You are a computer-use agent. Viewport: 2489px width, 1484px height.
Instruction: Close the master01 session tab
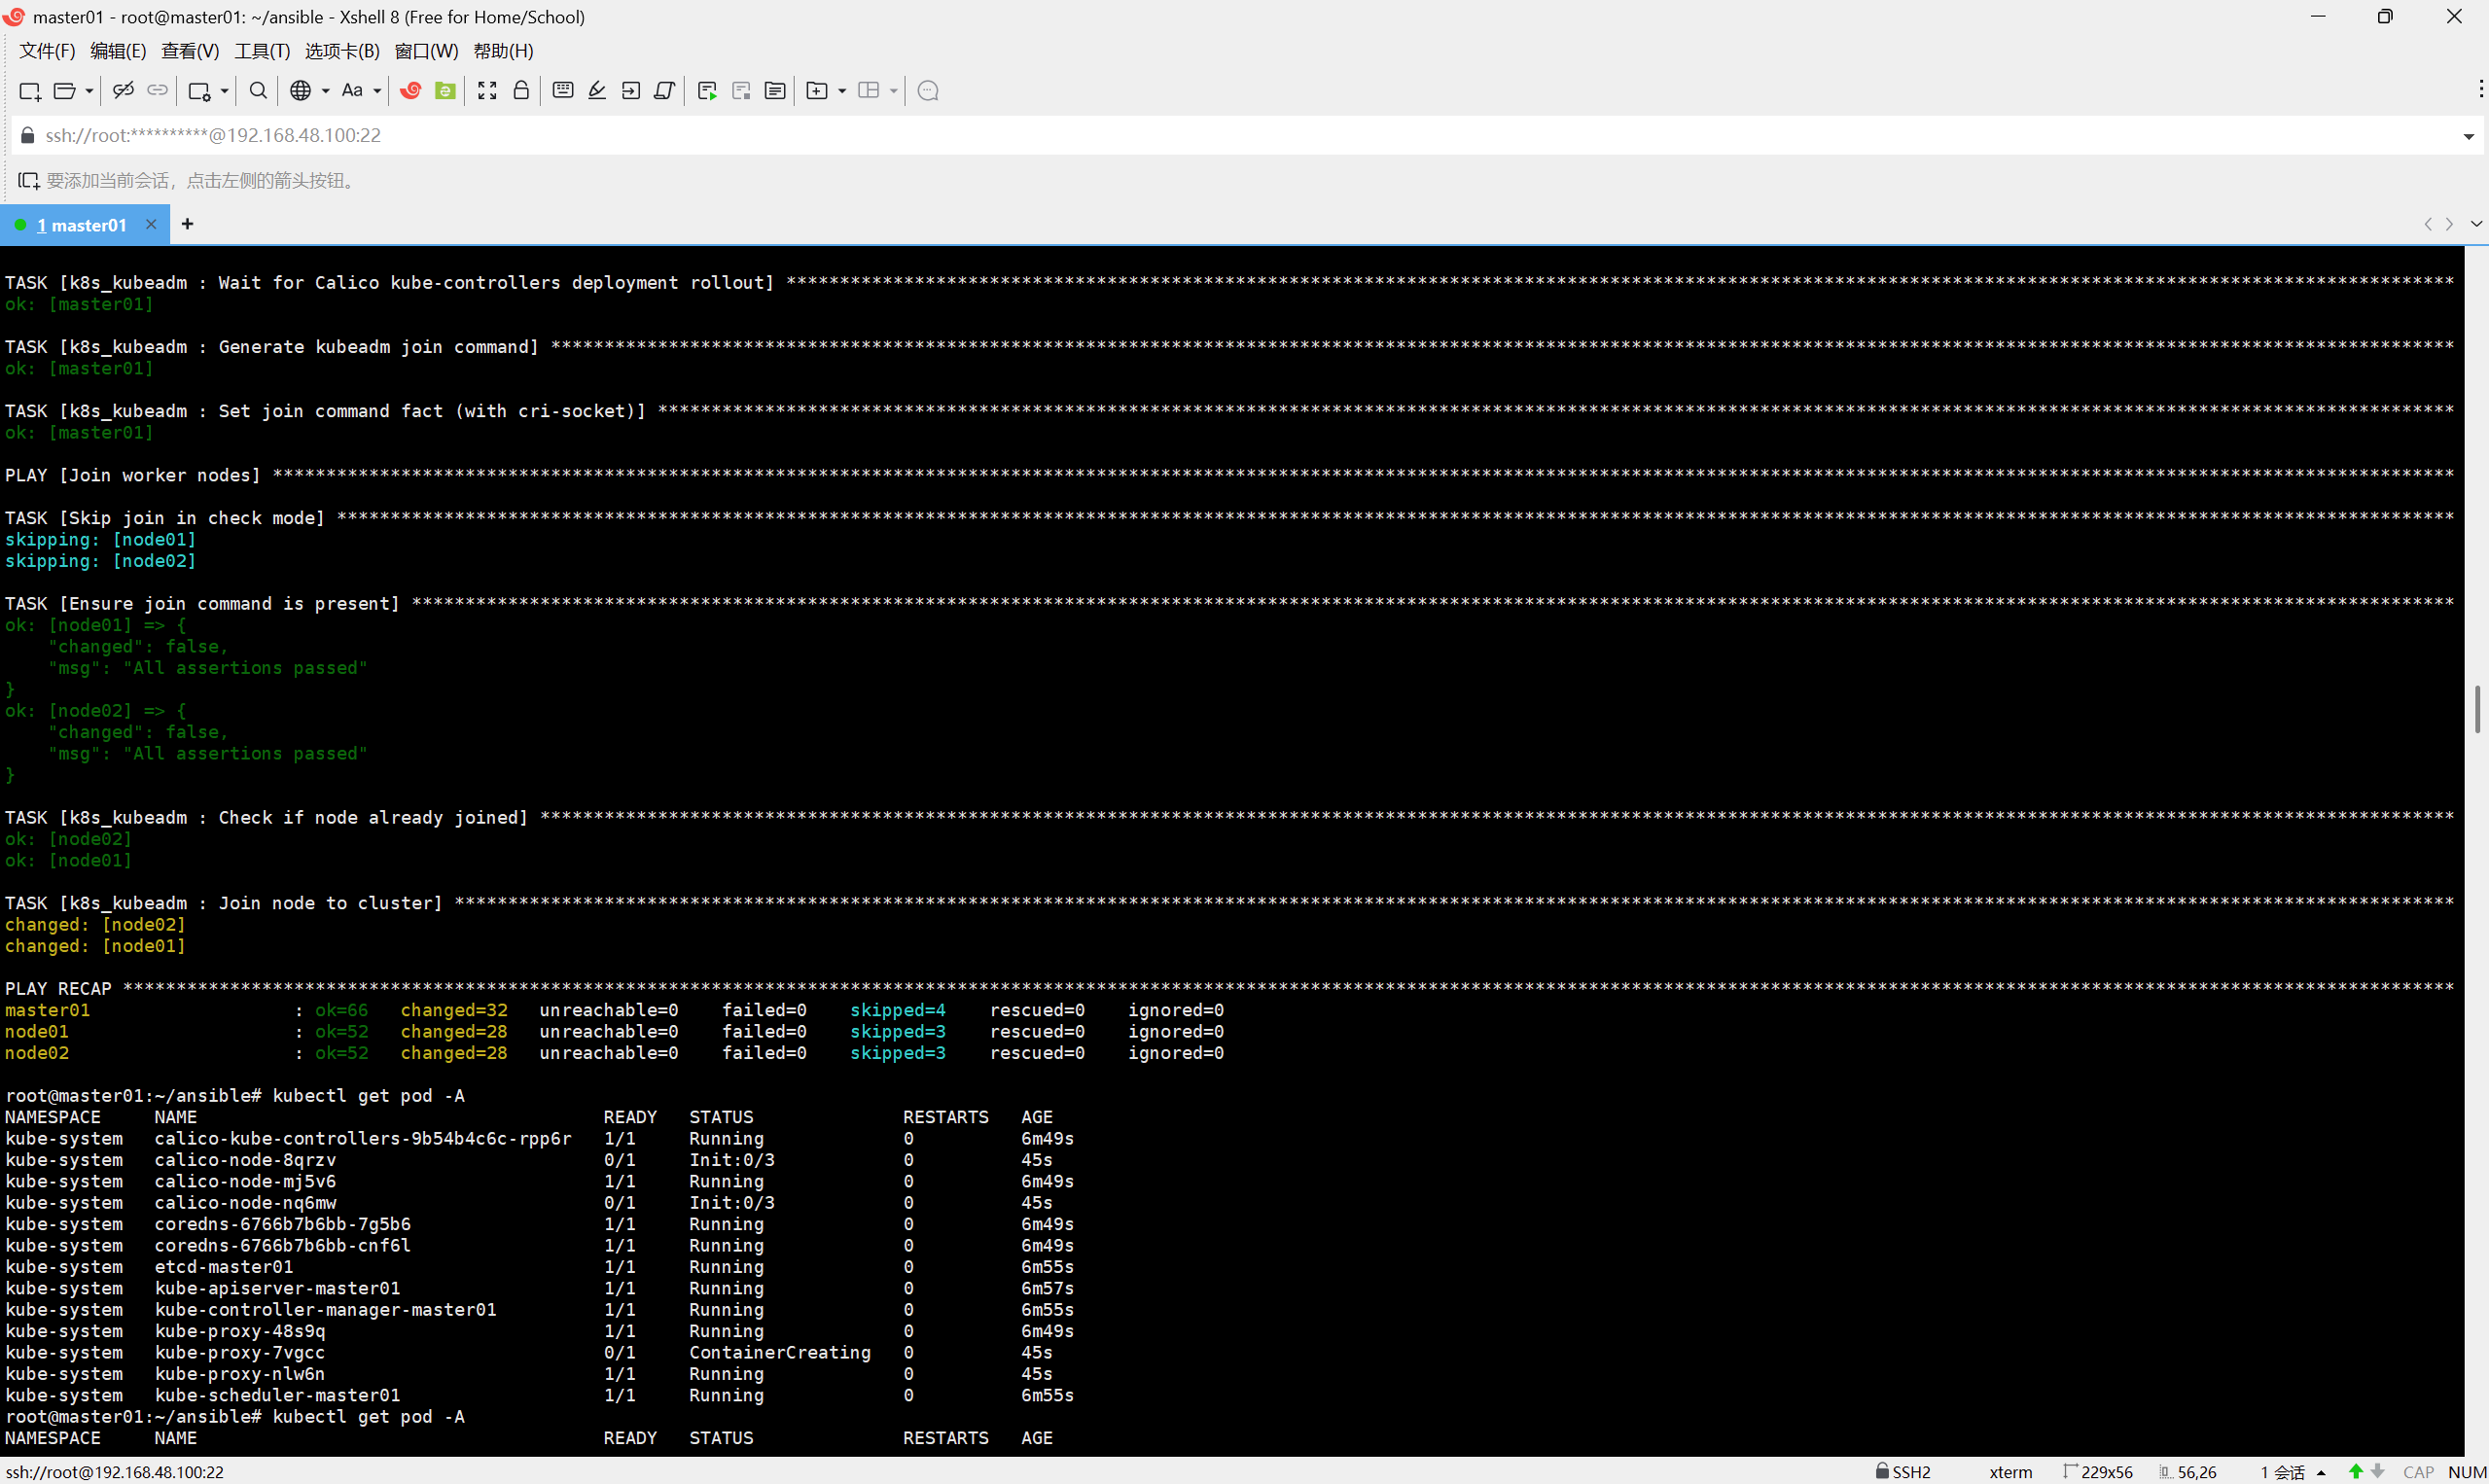pyautogui.click(x=151, y=224)
